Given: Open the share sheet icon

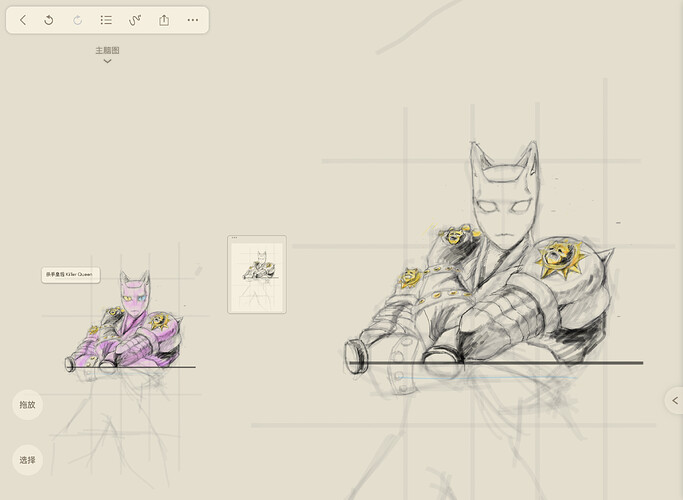Looking at the screenshot, I should click(x=164, y=20).
